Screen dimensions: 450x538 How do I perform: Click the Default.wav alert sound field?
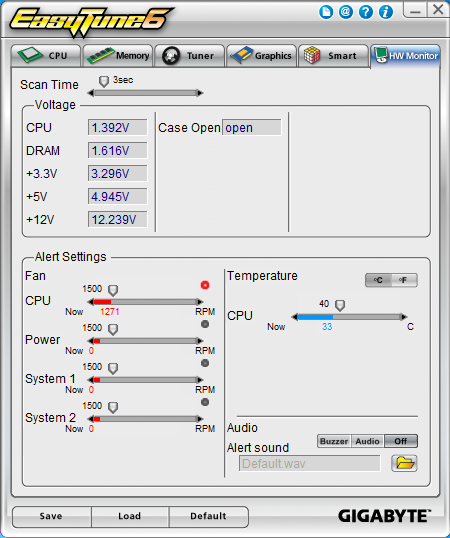pos(309,464)
